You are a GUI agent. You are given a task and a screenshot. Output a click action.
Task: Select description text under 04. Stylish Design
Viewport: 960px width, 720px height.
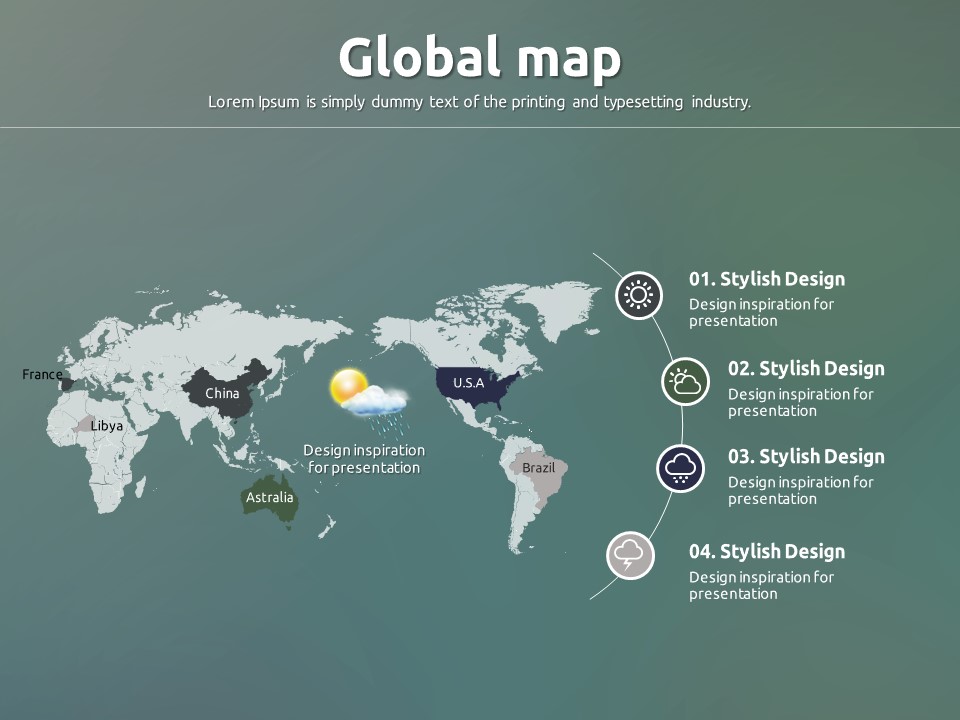tap(761, 585)
